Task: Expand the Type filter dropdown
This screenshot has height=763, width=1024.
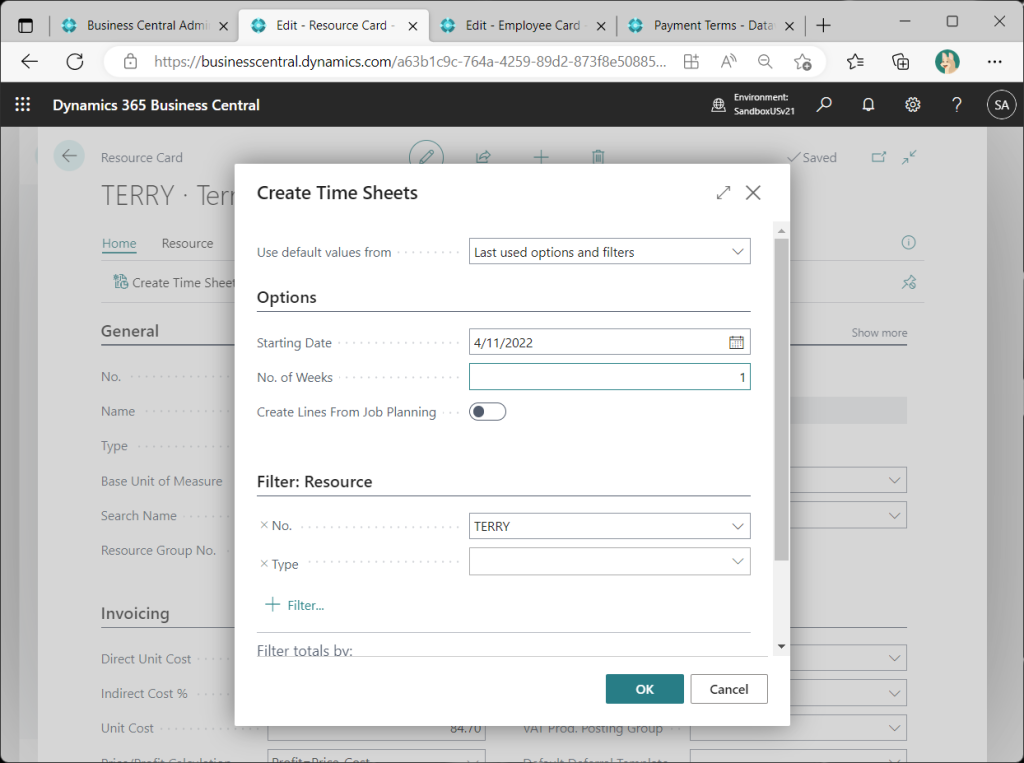Action: tap(737, 561)
